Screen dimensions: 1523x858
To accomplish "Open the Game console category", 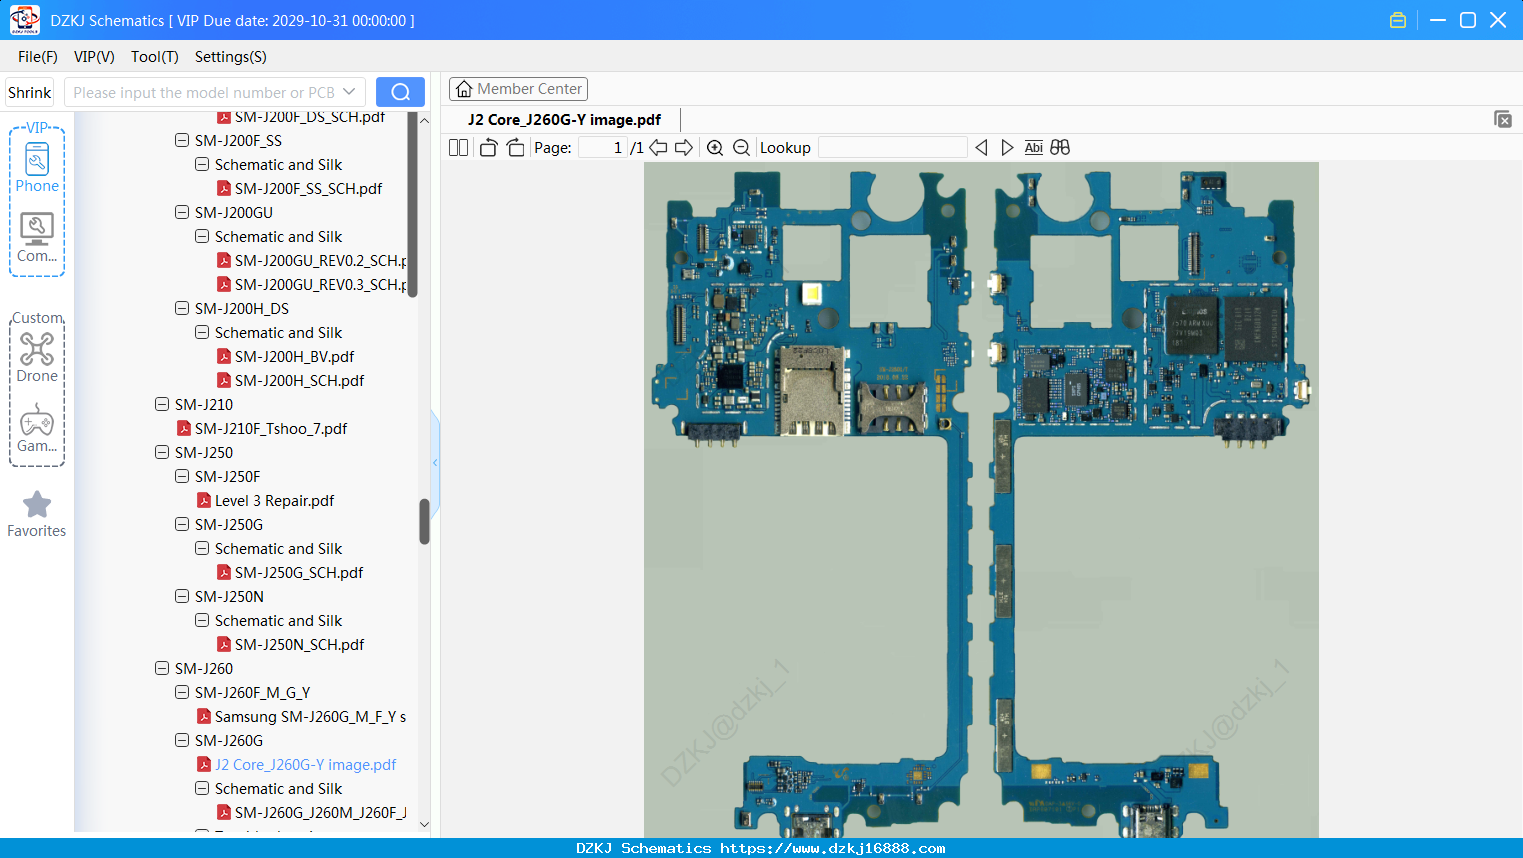I will tap(37, 428).
